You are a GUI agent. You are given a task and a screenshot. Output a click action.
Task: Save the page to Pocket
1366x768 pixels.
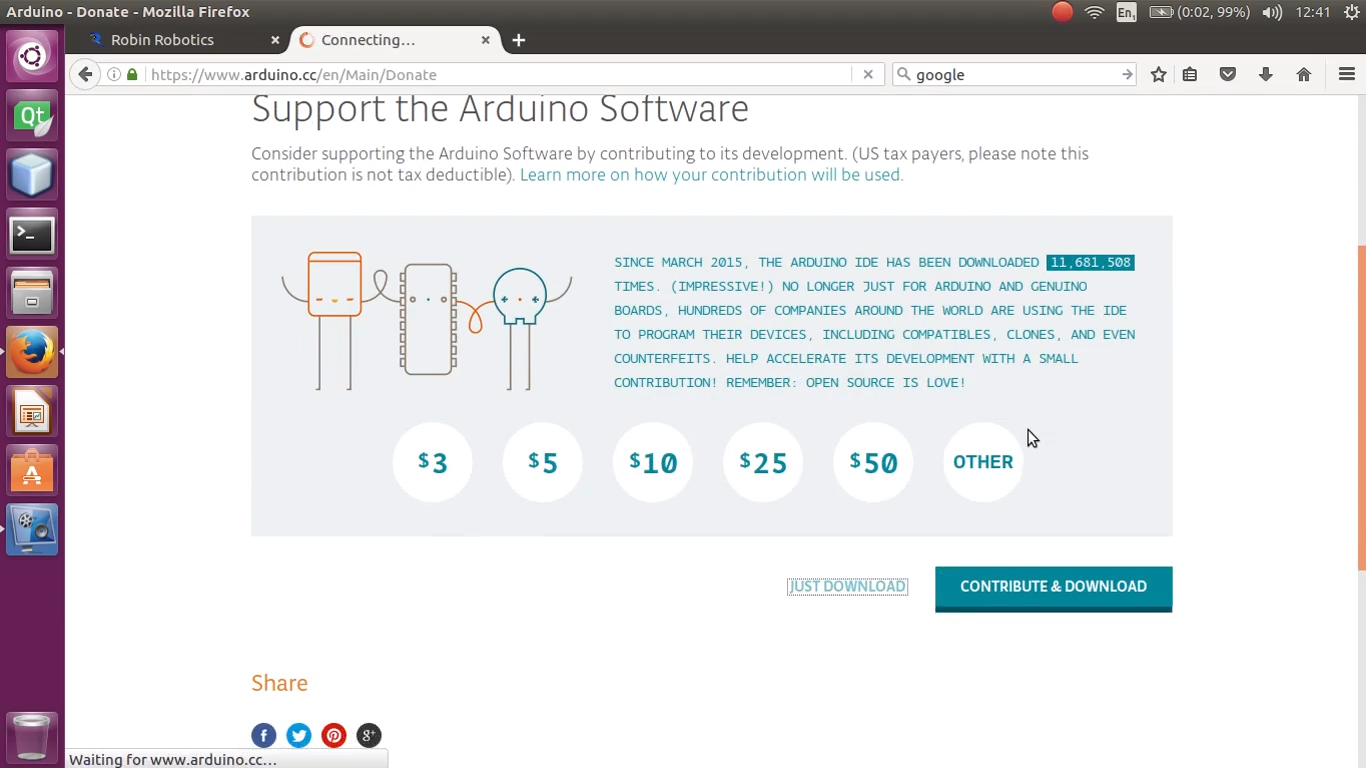tap(1228, 74)
